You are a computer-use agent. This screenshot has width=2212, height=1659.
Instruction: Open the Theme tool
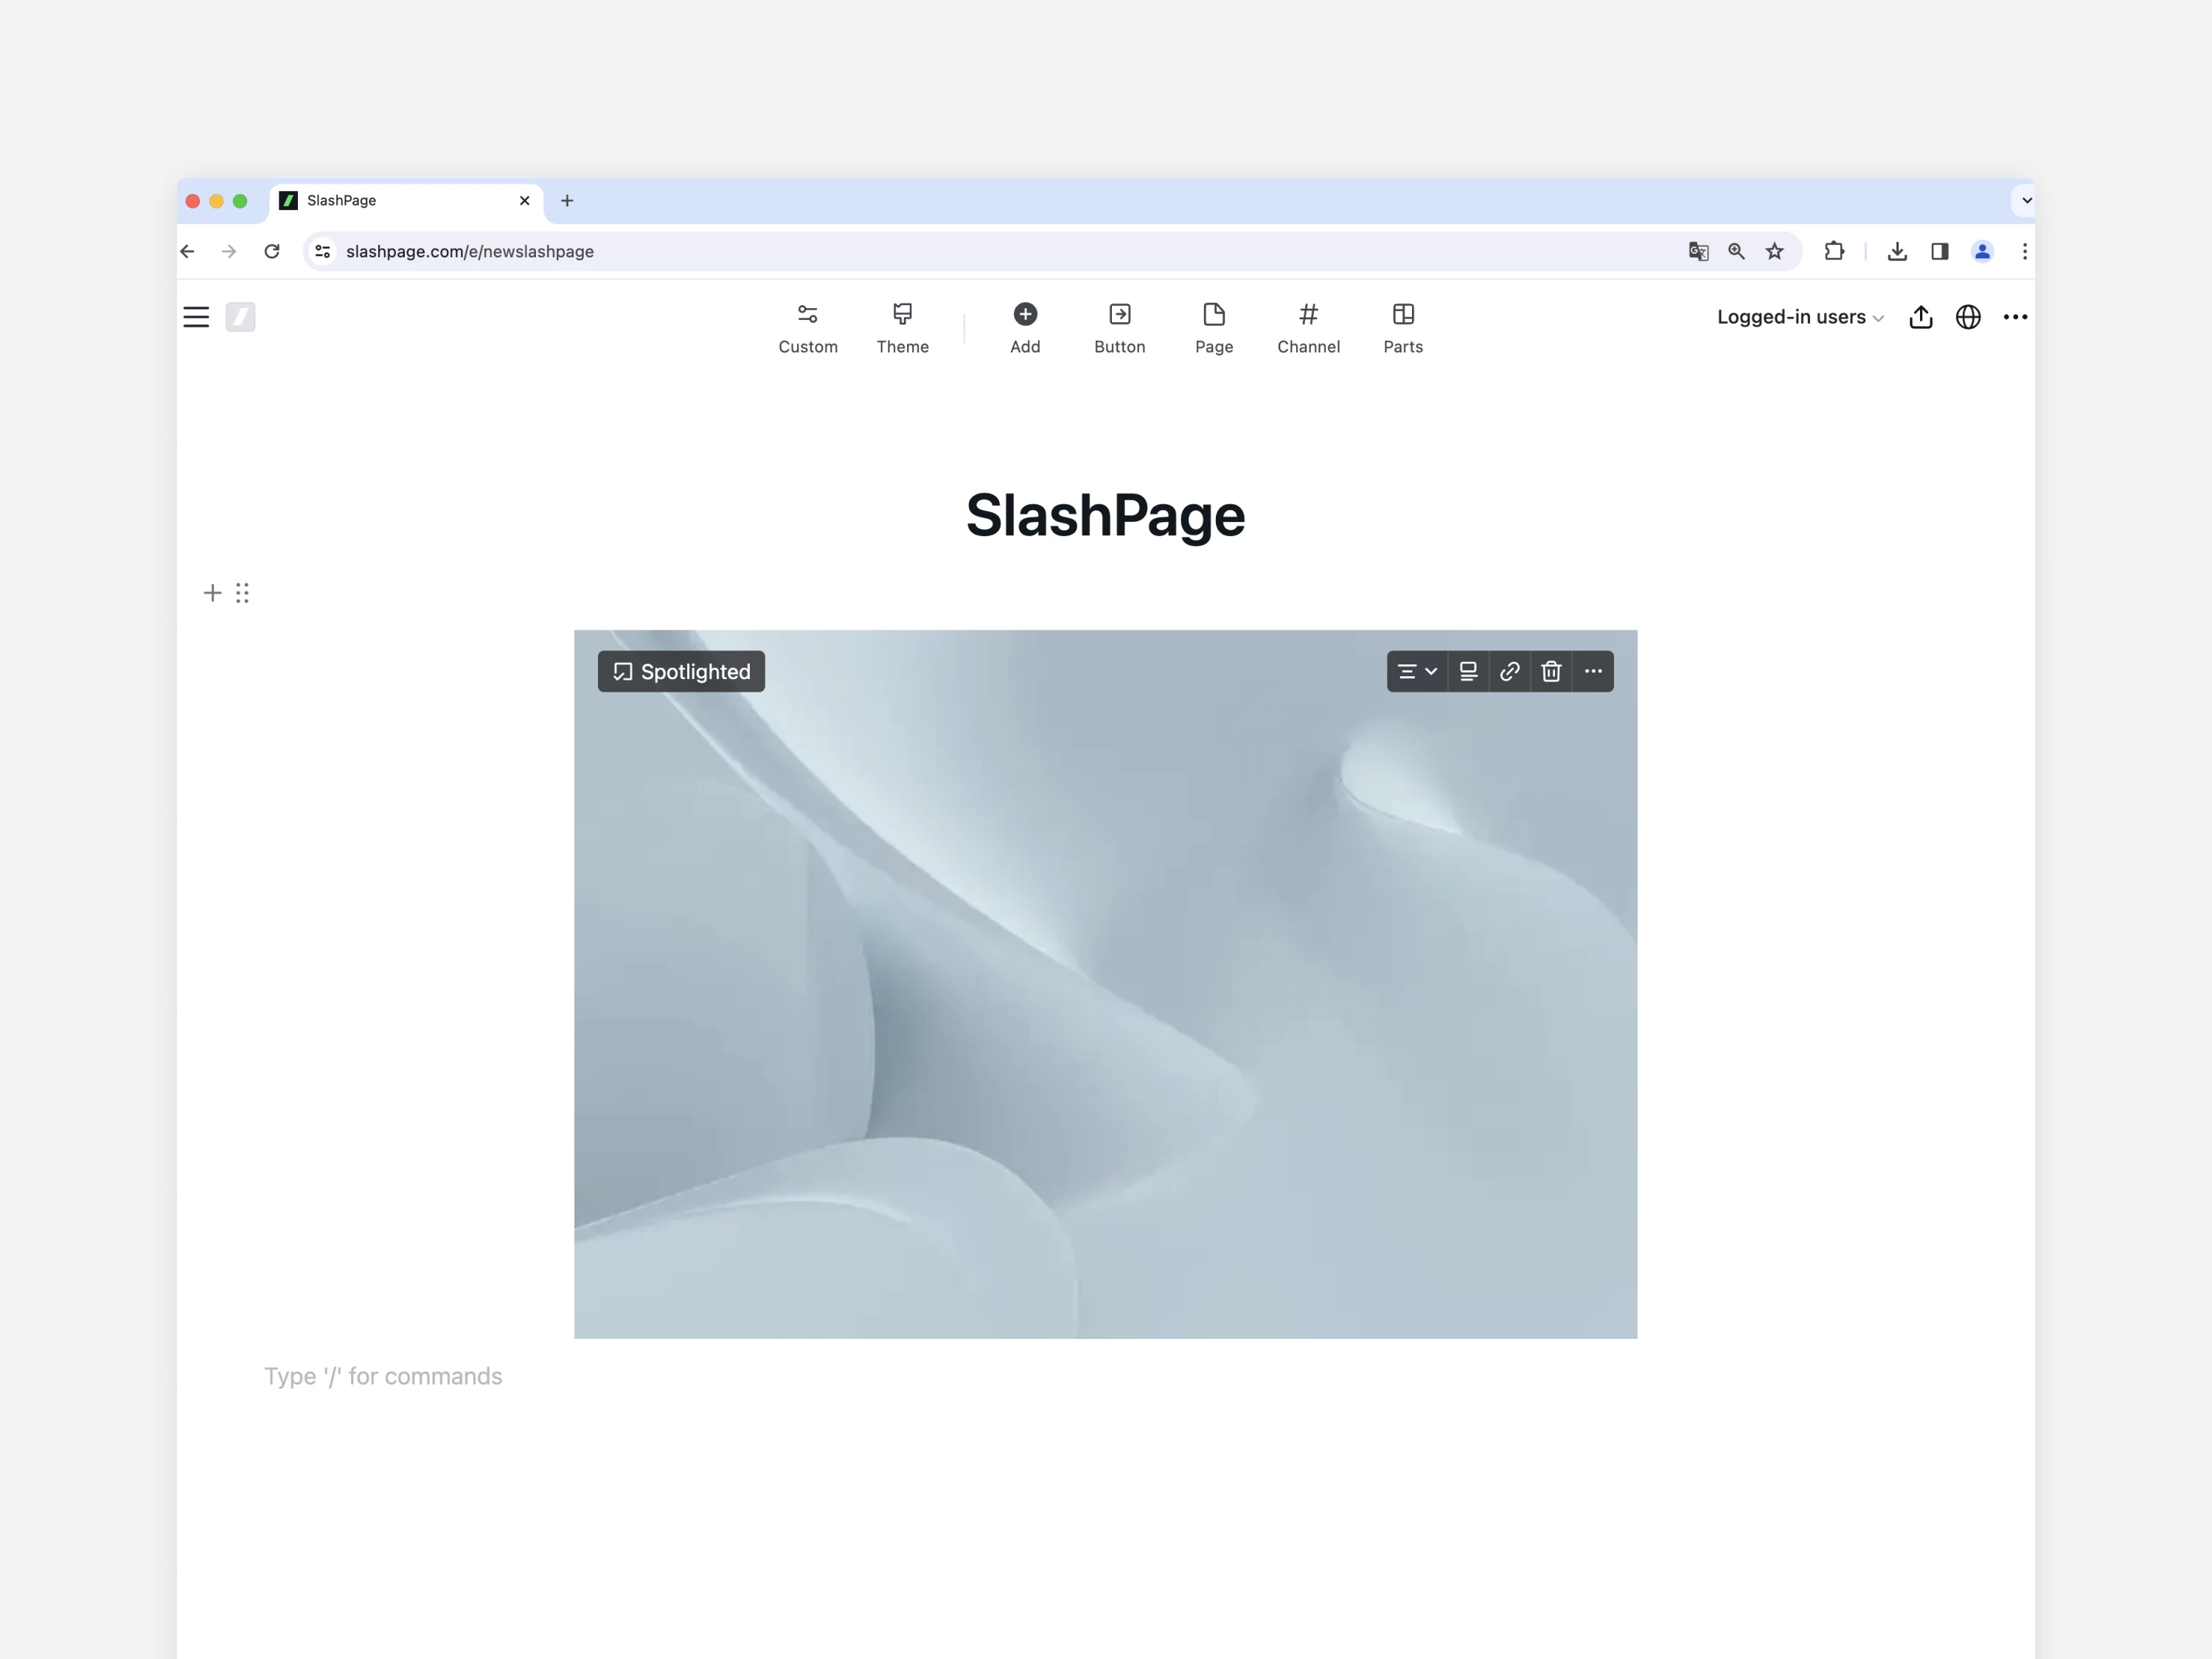coord(902,328)
